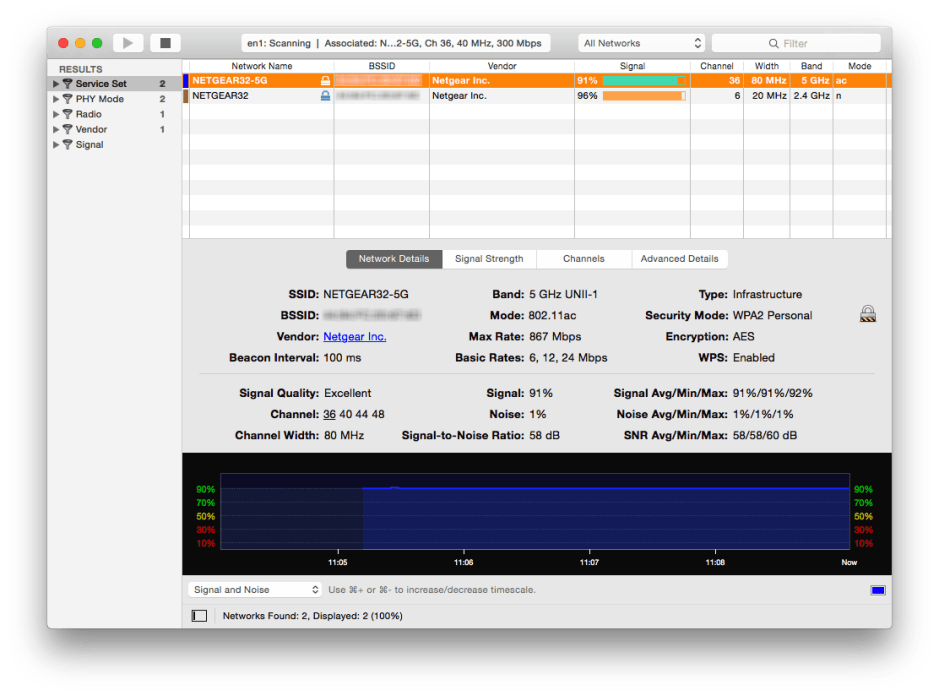Click the Vendor filter funnel icon

coord(68,129)
